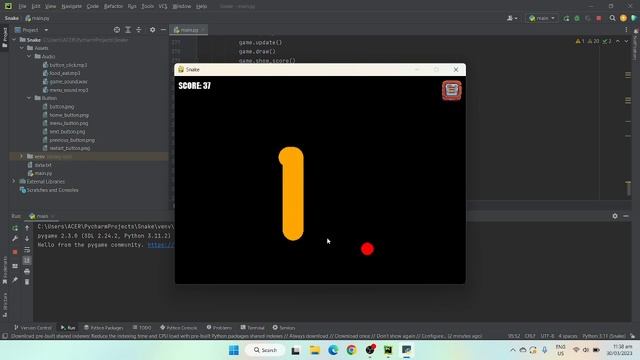Open the Problems tool window

(219, 327)
